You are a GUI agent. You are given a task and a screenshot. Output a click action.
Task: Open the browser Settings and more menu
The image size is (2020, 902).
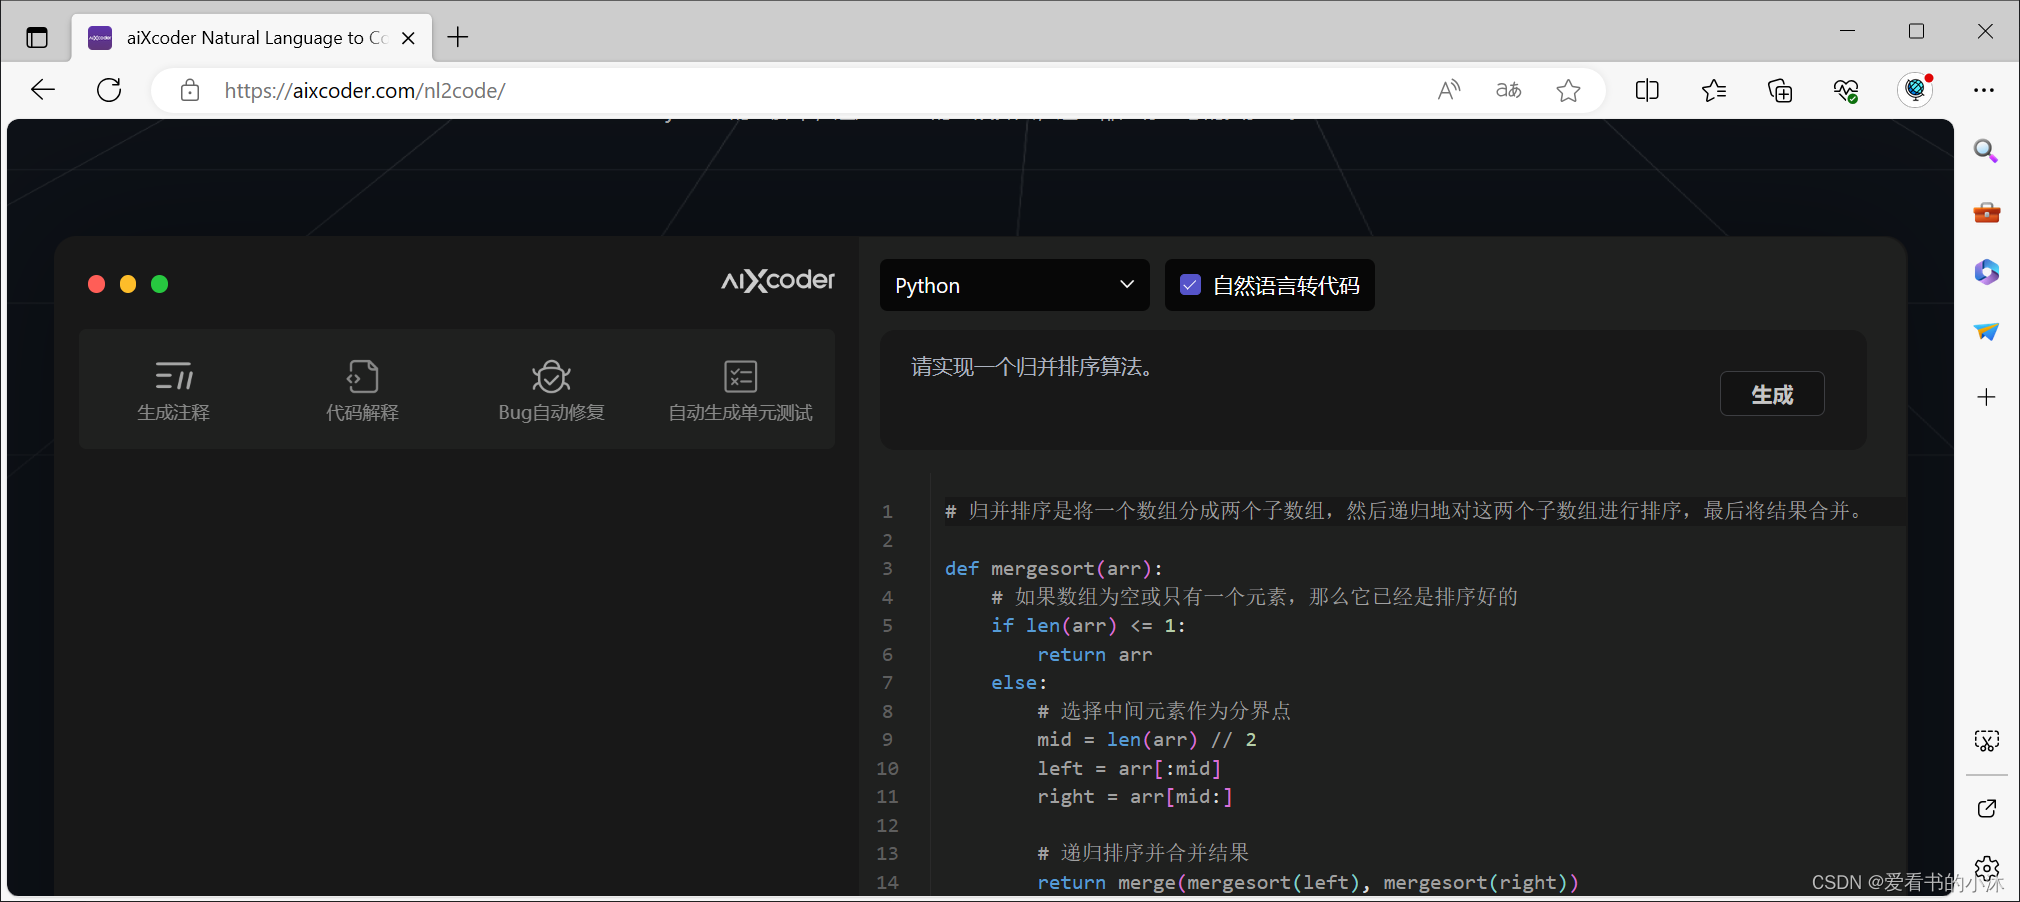(x=1984, y=90)
